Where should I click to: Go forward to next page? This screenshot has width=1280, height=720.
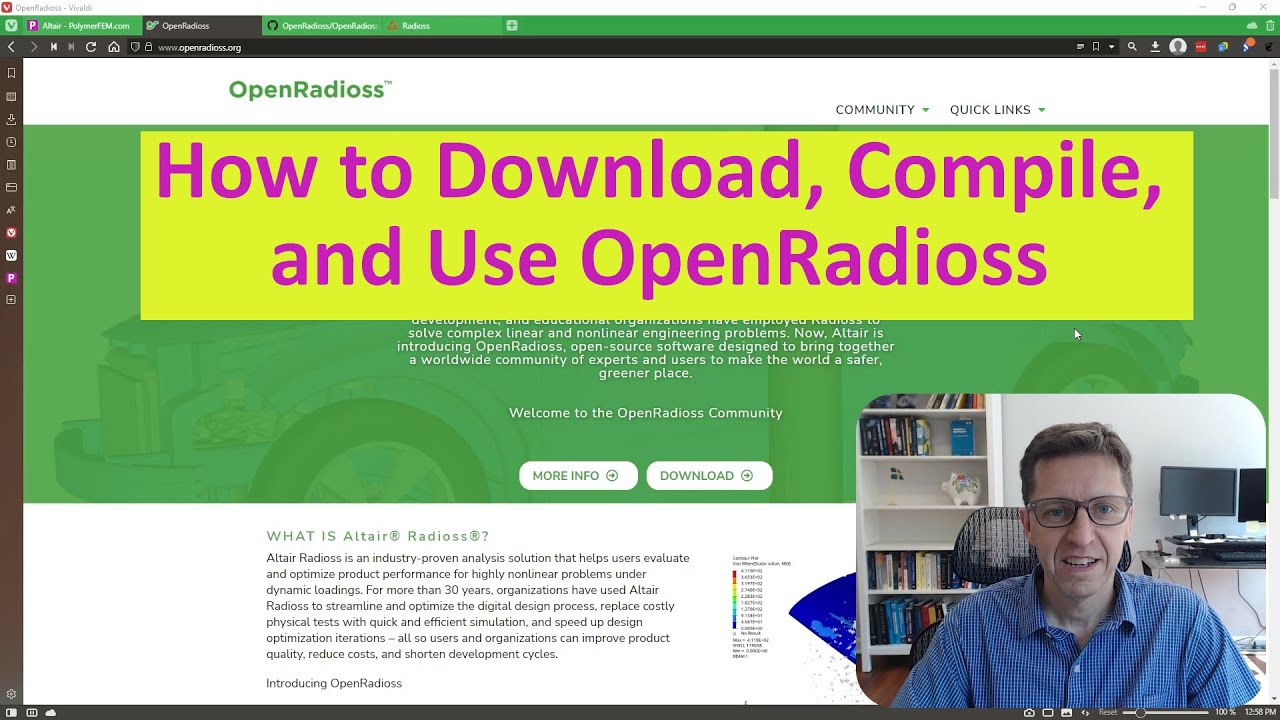[x=33, y=47]
